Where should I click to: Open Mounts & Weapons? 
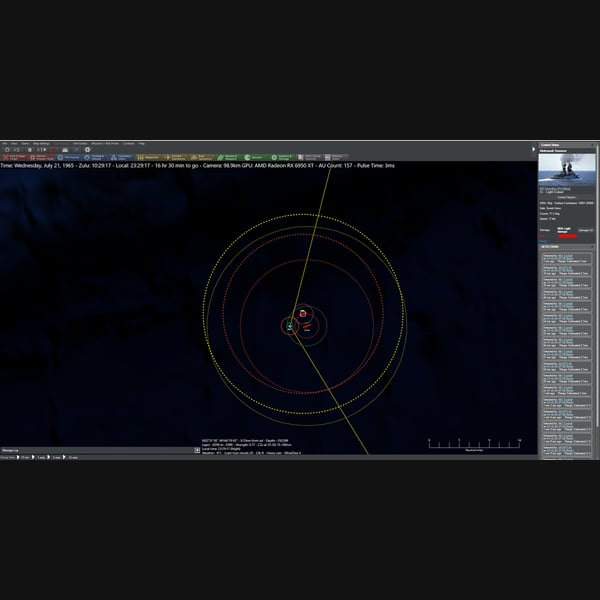[x=229, y=157]
